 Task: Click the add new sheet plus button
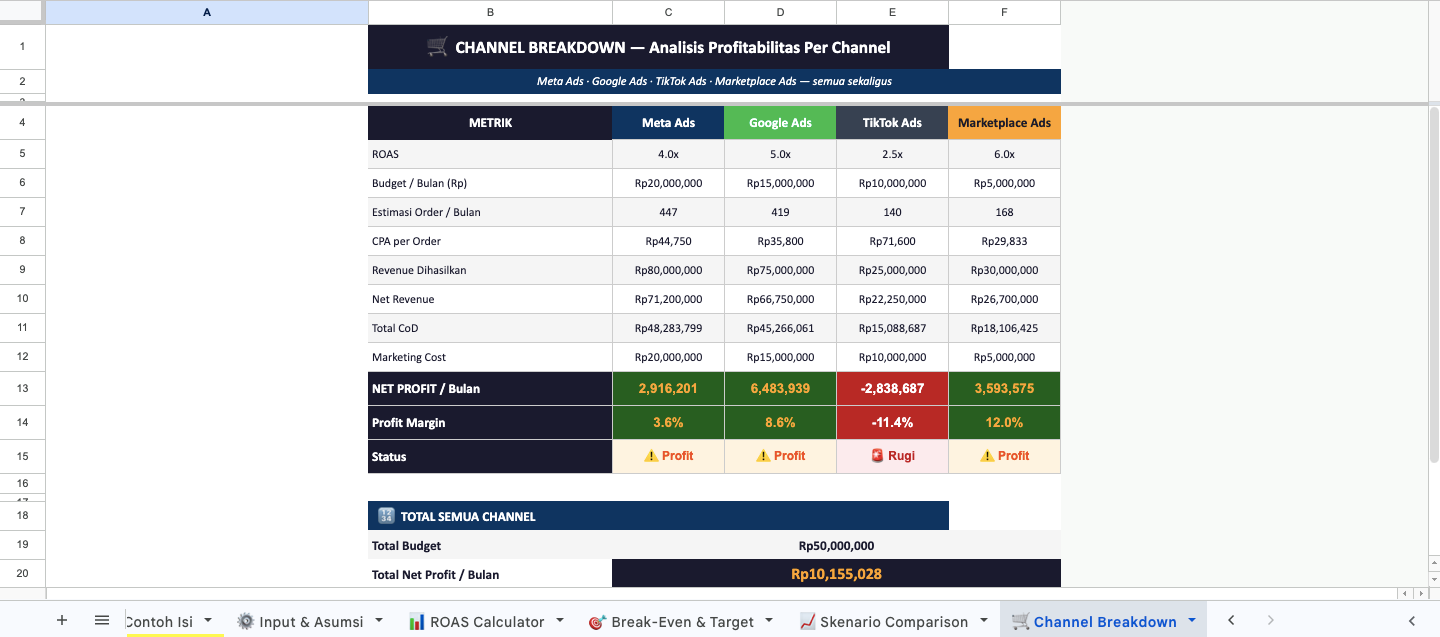coord(62,621)
